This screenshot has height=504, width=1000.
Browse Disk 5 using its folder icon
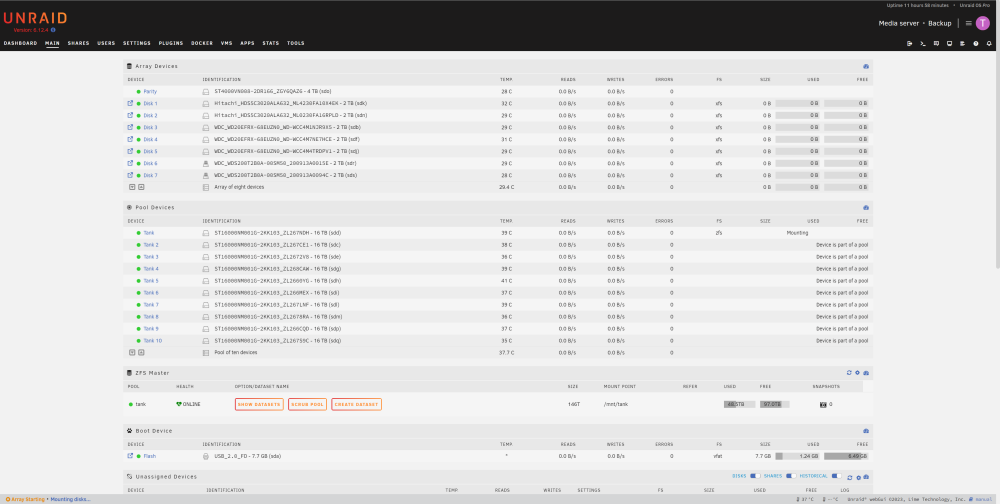click(130, 151)
